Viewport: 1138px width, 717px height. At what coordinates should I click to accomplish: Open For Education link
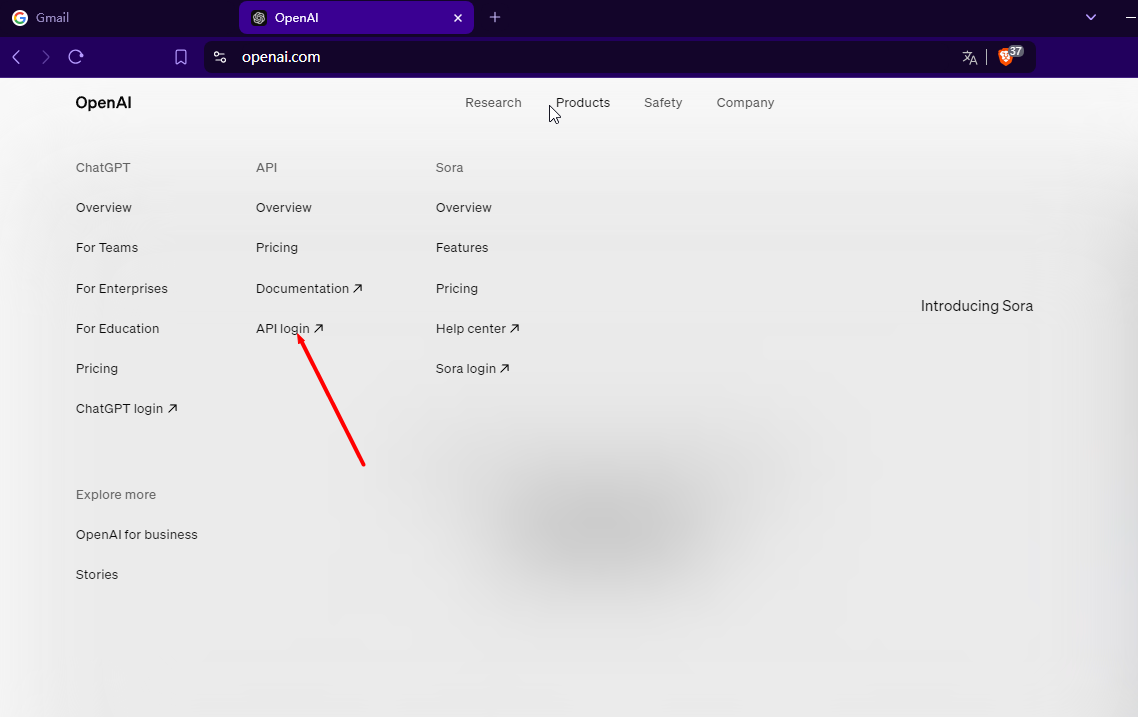[118, 328]
